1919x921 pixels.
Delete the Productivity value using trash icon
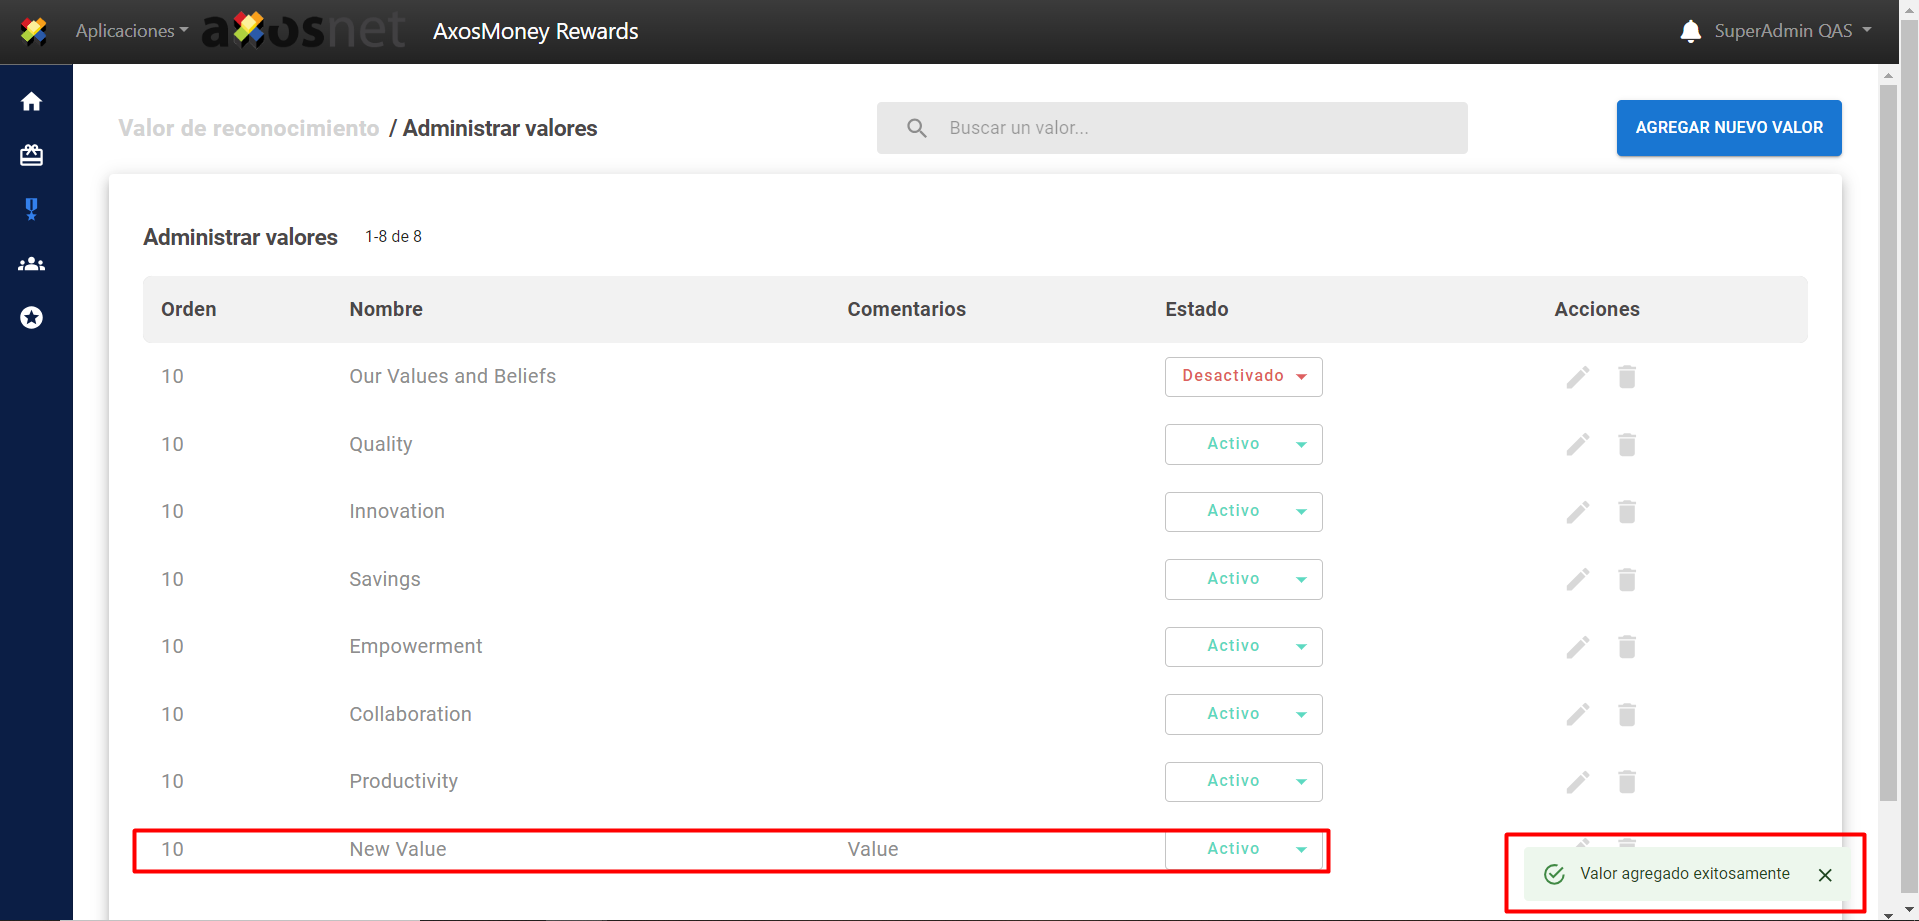click(x=1627, y=782)
